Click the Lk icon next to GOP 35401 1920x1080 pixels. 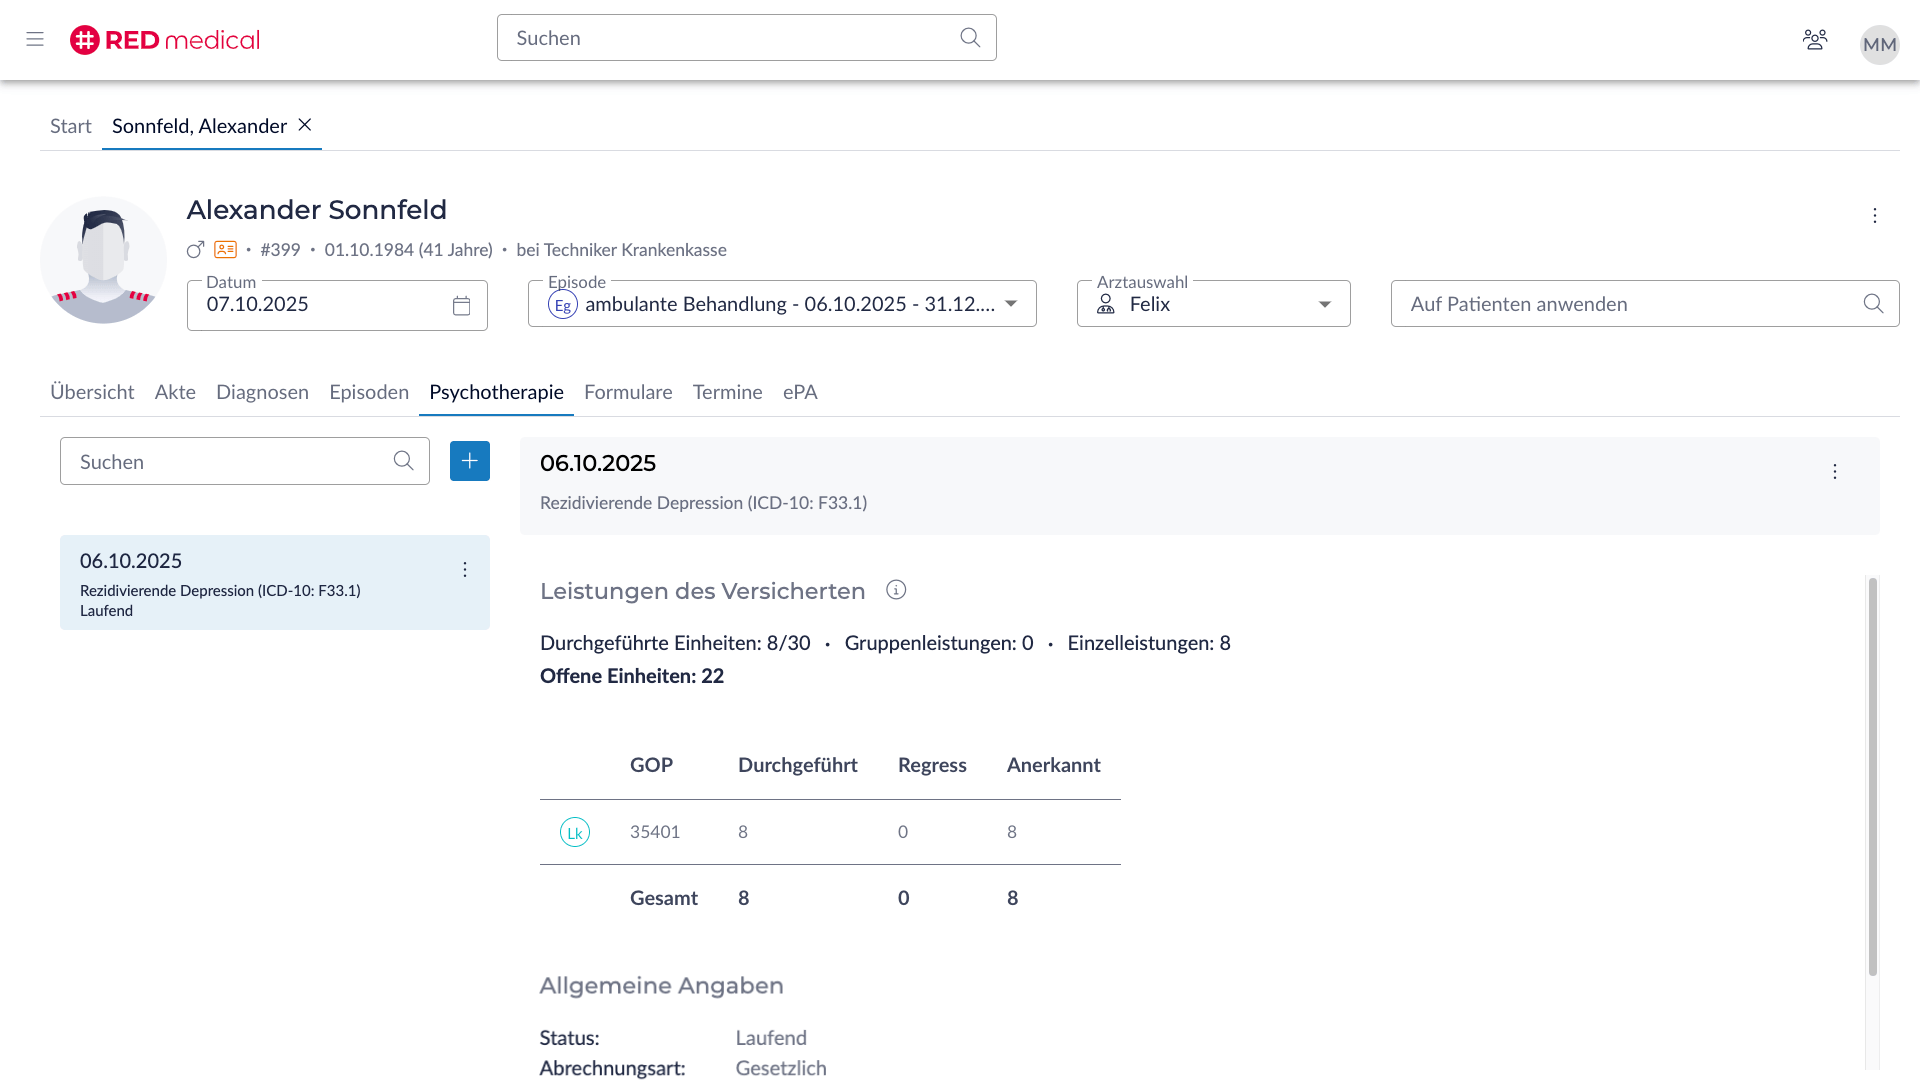pyautogui.click(x=575, y=832)
